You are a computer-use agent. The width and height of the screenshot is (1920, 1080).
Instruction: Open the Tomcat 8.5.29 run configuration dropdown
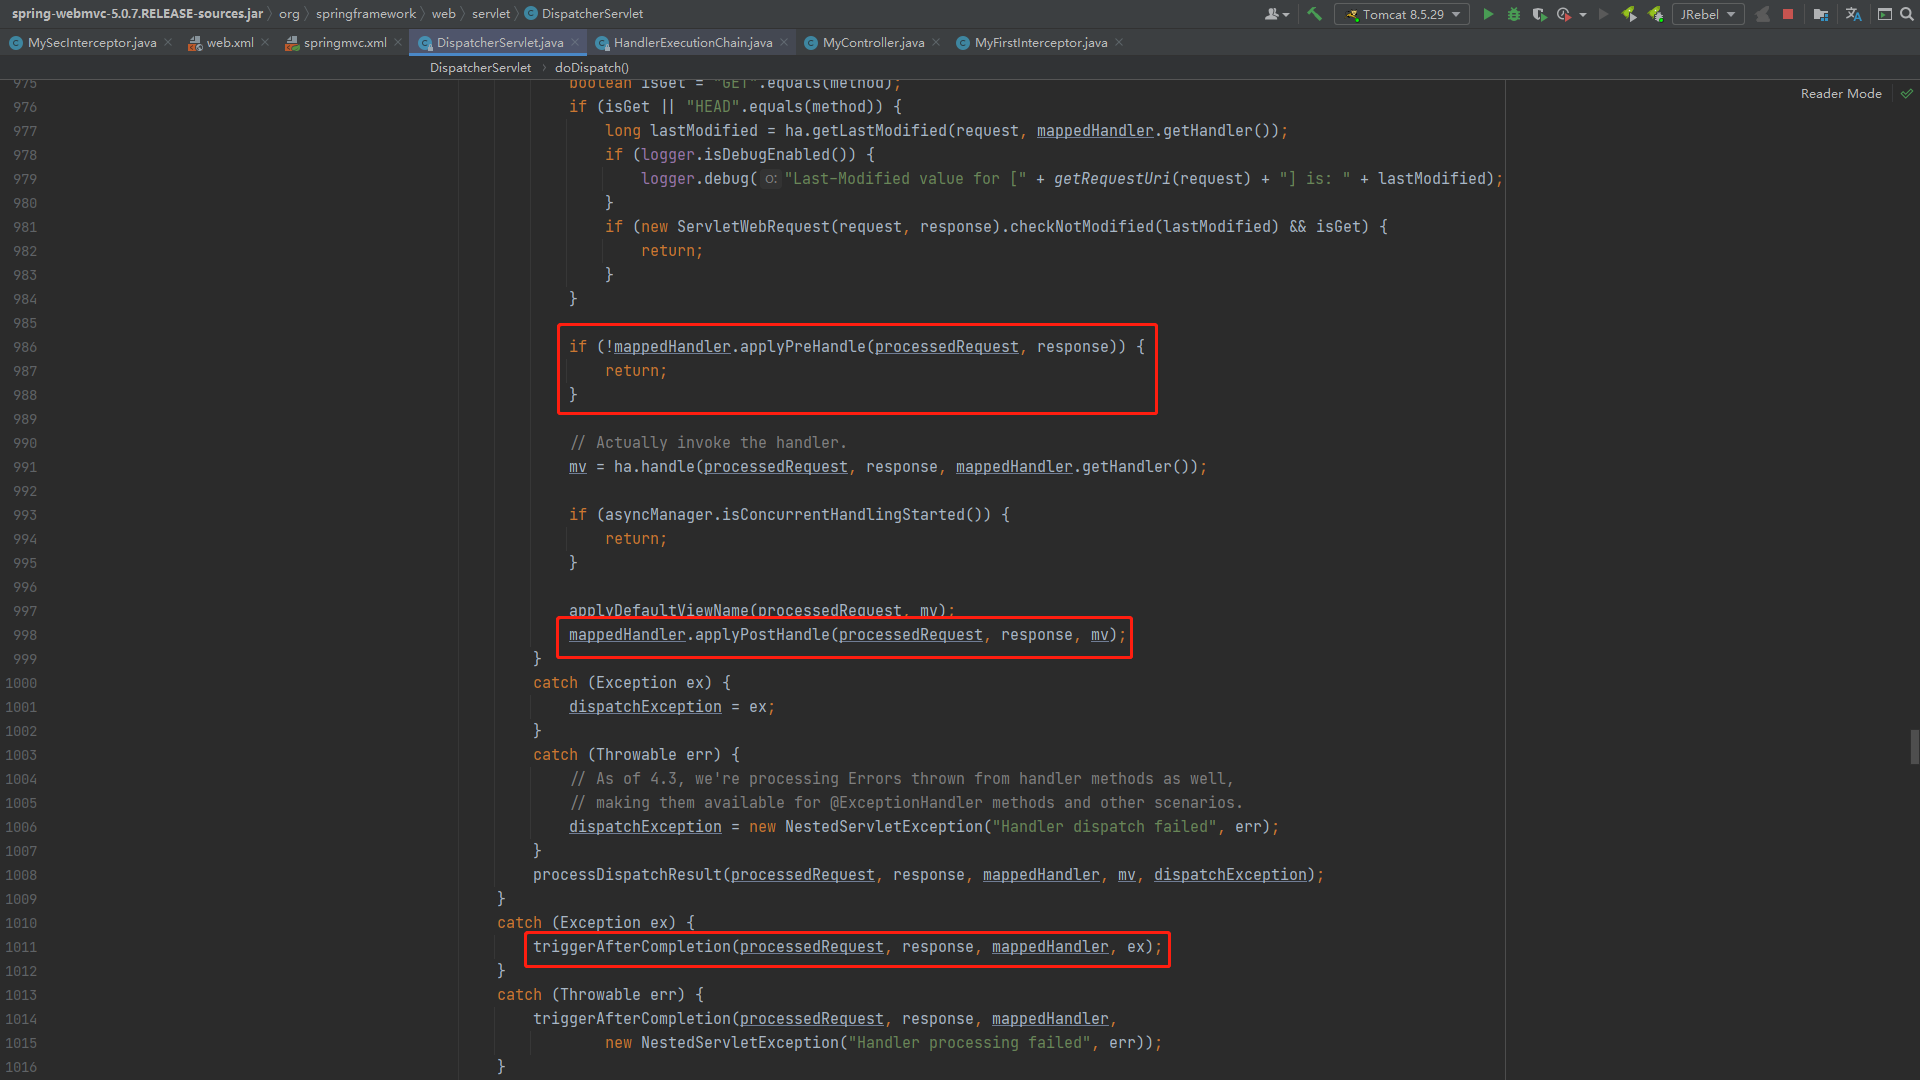tap(1401, 14)
